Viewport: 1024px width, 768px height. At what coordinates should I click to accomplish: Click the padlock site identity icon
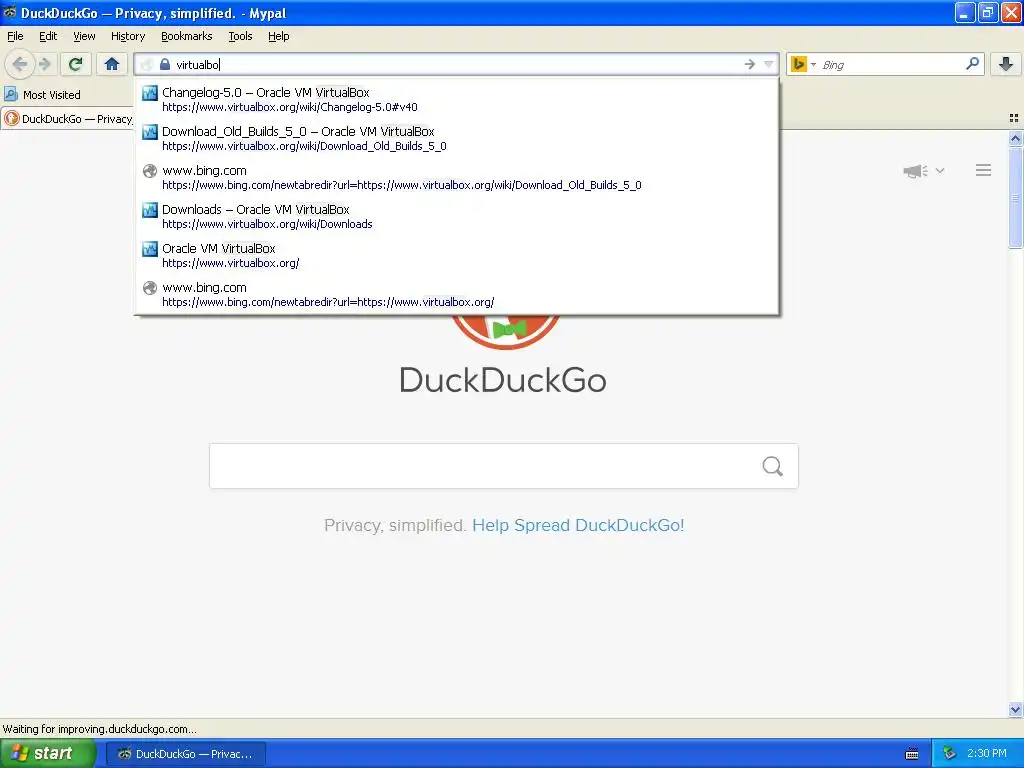pyautogui.click(x=165, y=64)
